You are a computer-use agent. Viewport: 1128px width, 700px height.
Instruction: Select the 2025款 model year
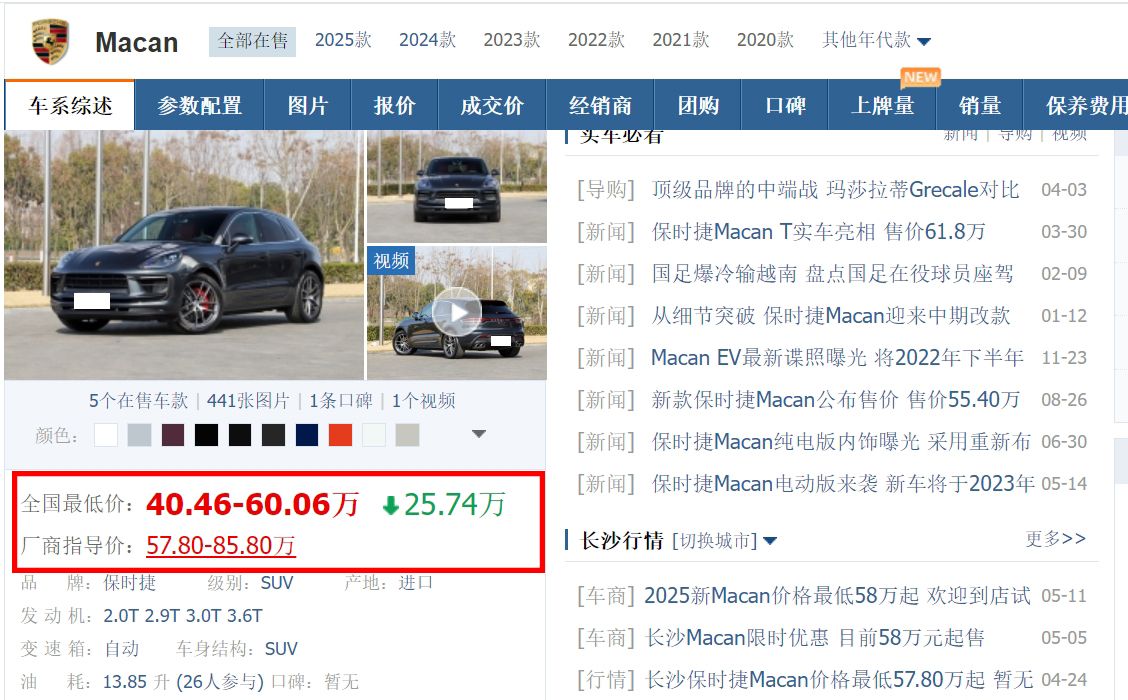point(343,40)
